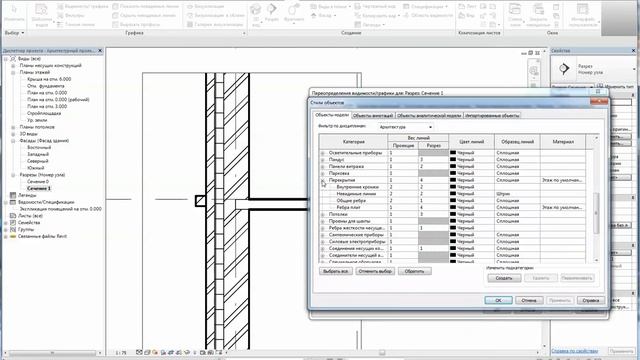Click the Категория column header

pyautogui.click(x=353, y=142)
